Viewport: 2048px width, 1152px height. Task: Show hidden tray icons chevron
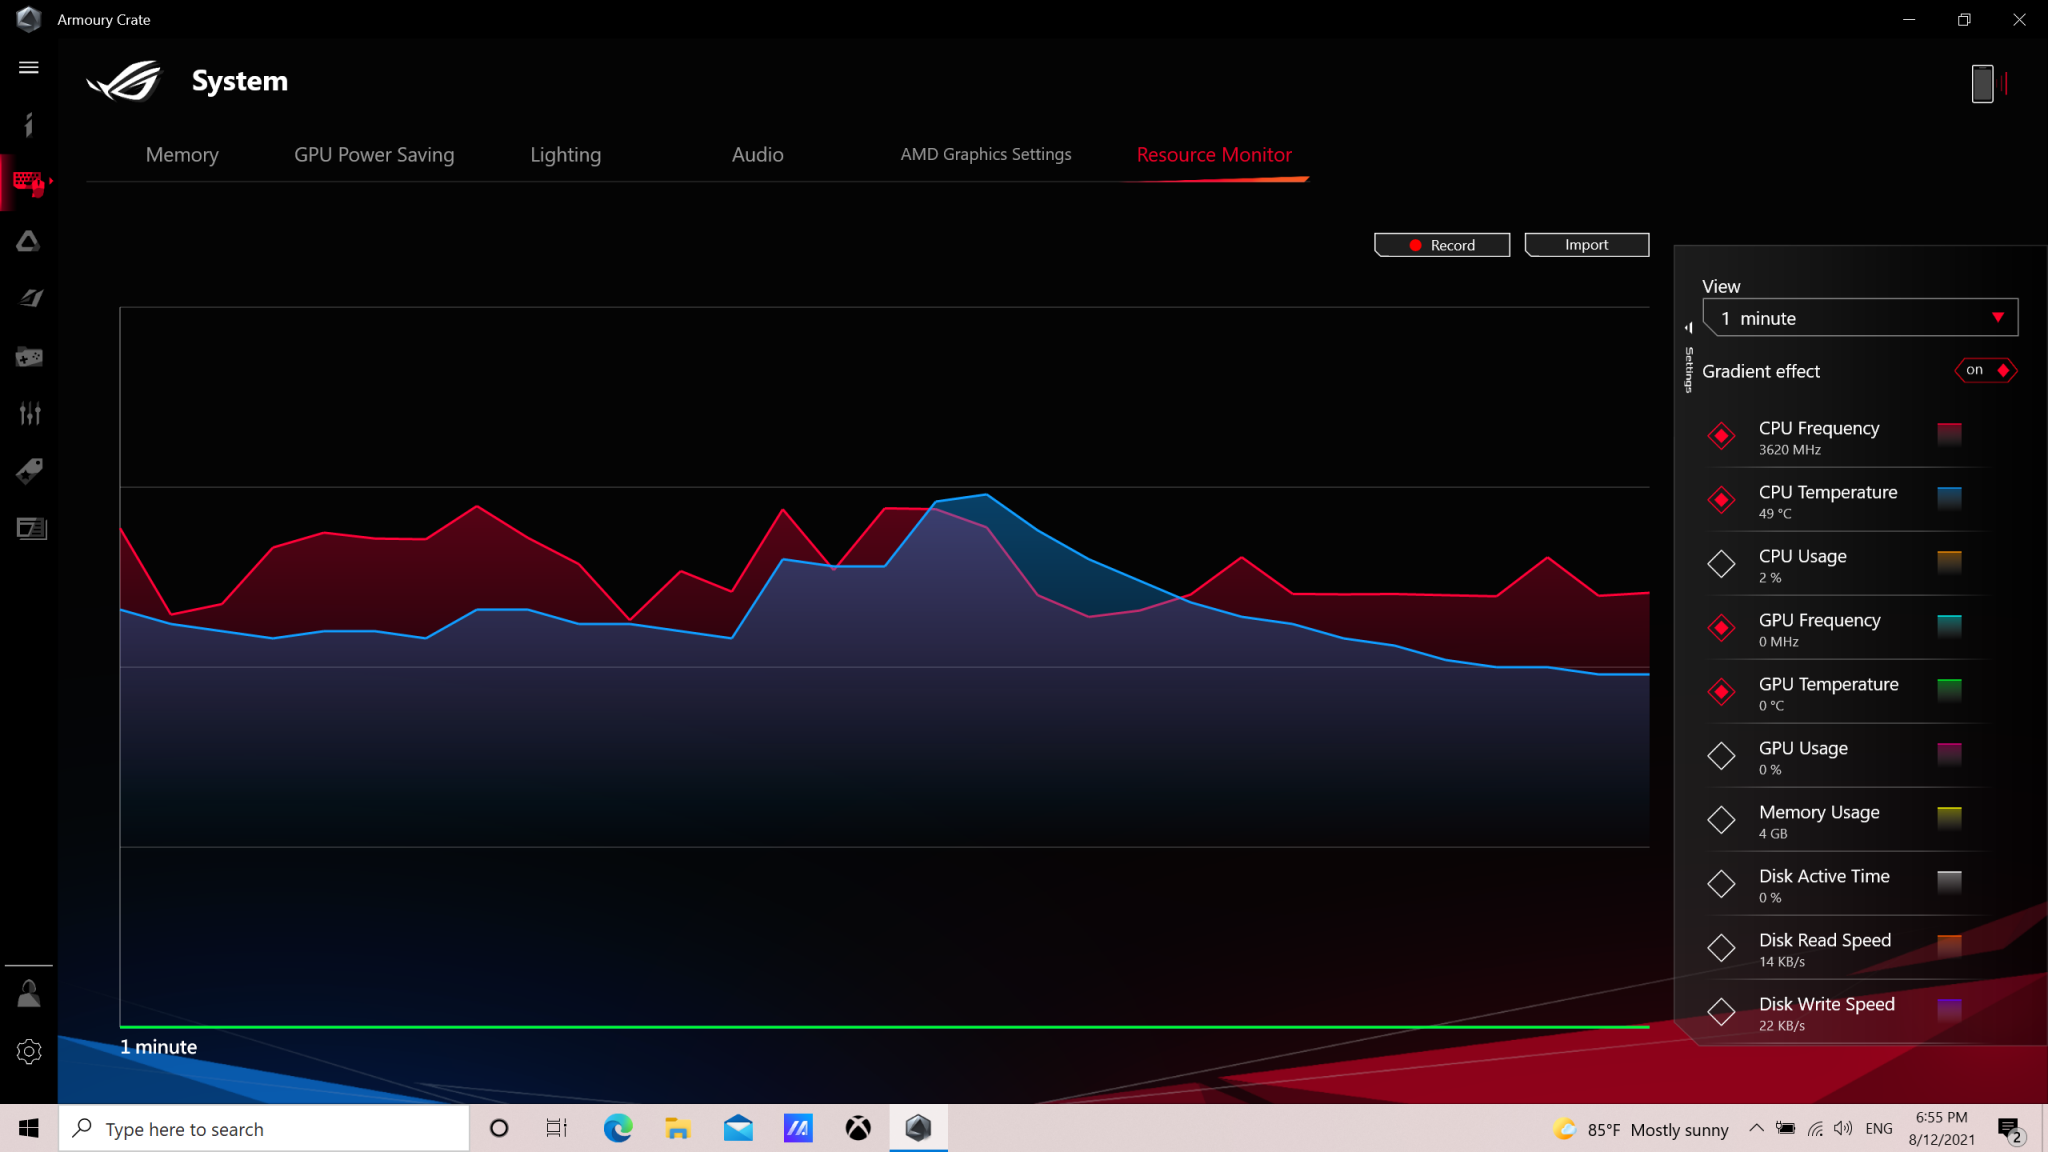1756,1128
